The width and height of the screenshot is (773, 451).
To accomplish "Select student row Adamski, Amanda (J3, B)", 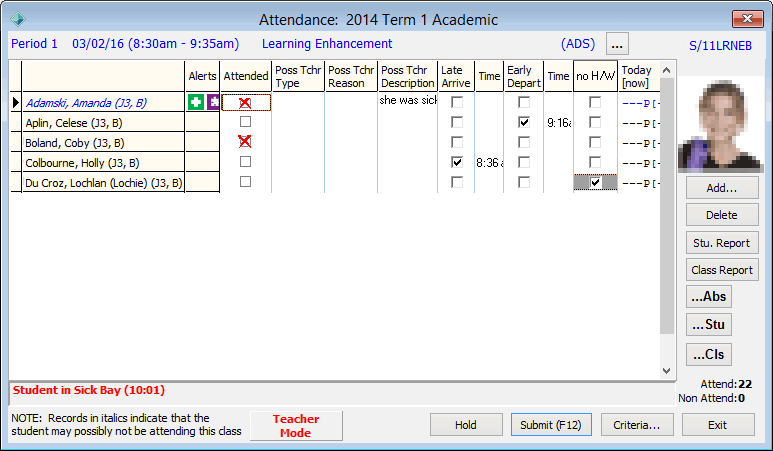I will (103, 103).
